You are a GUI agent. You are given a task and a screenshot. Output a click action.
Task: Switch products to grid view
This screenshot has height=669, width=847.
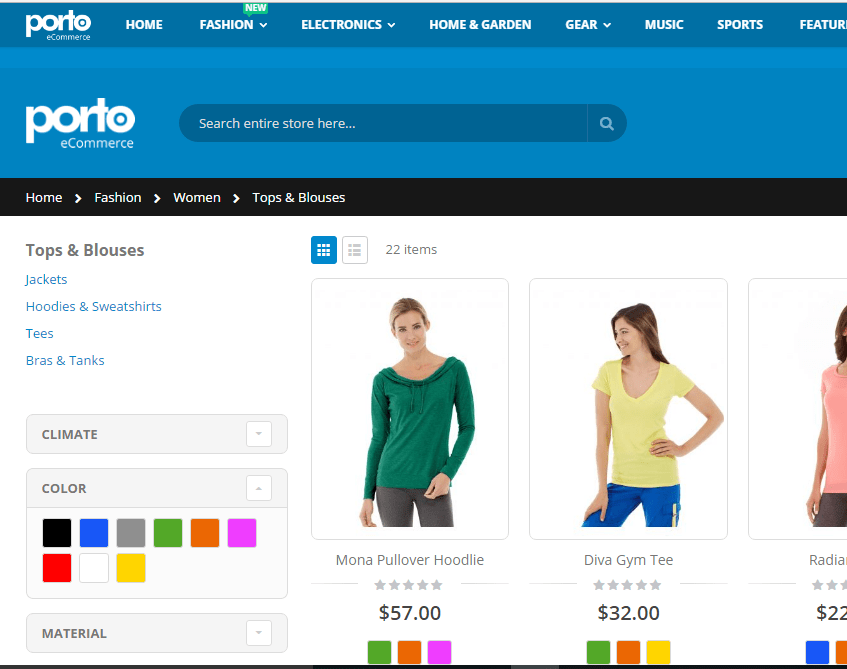point(323,249)
